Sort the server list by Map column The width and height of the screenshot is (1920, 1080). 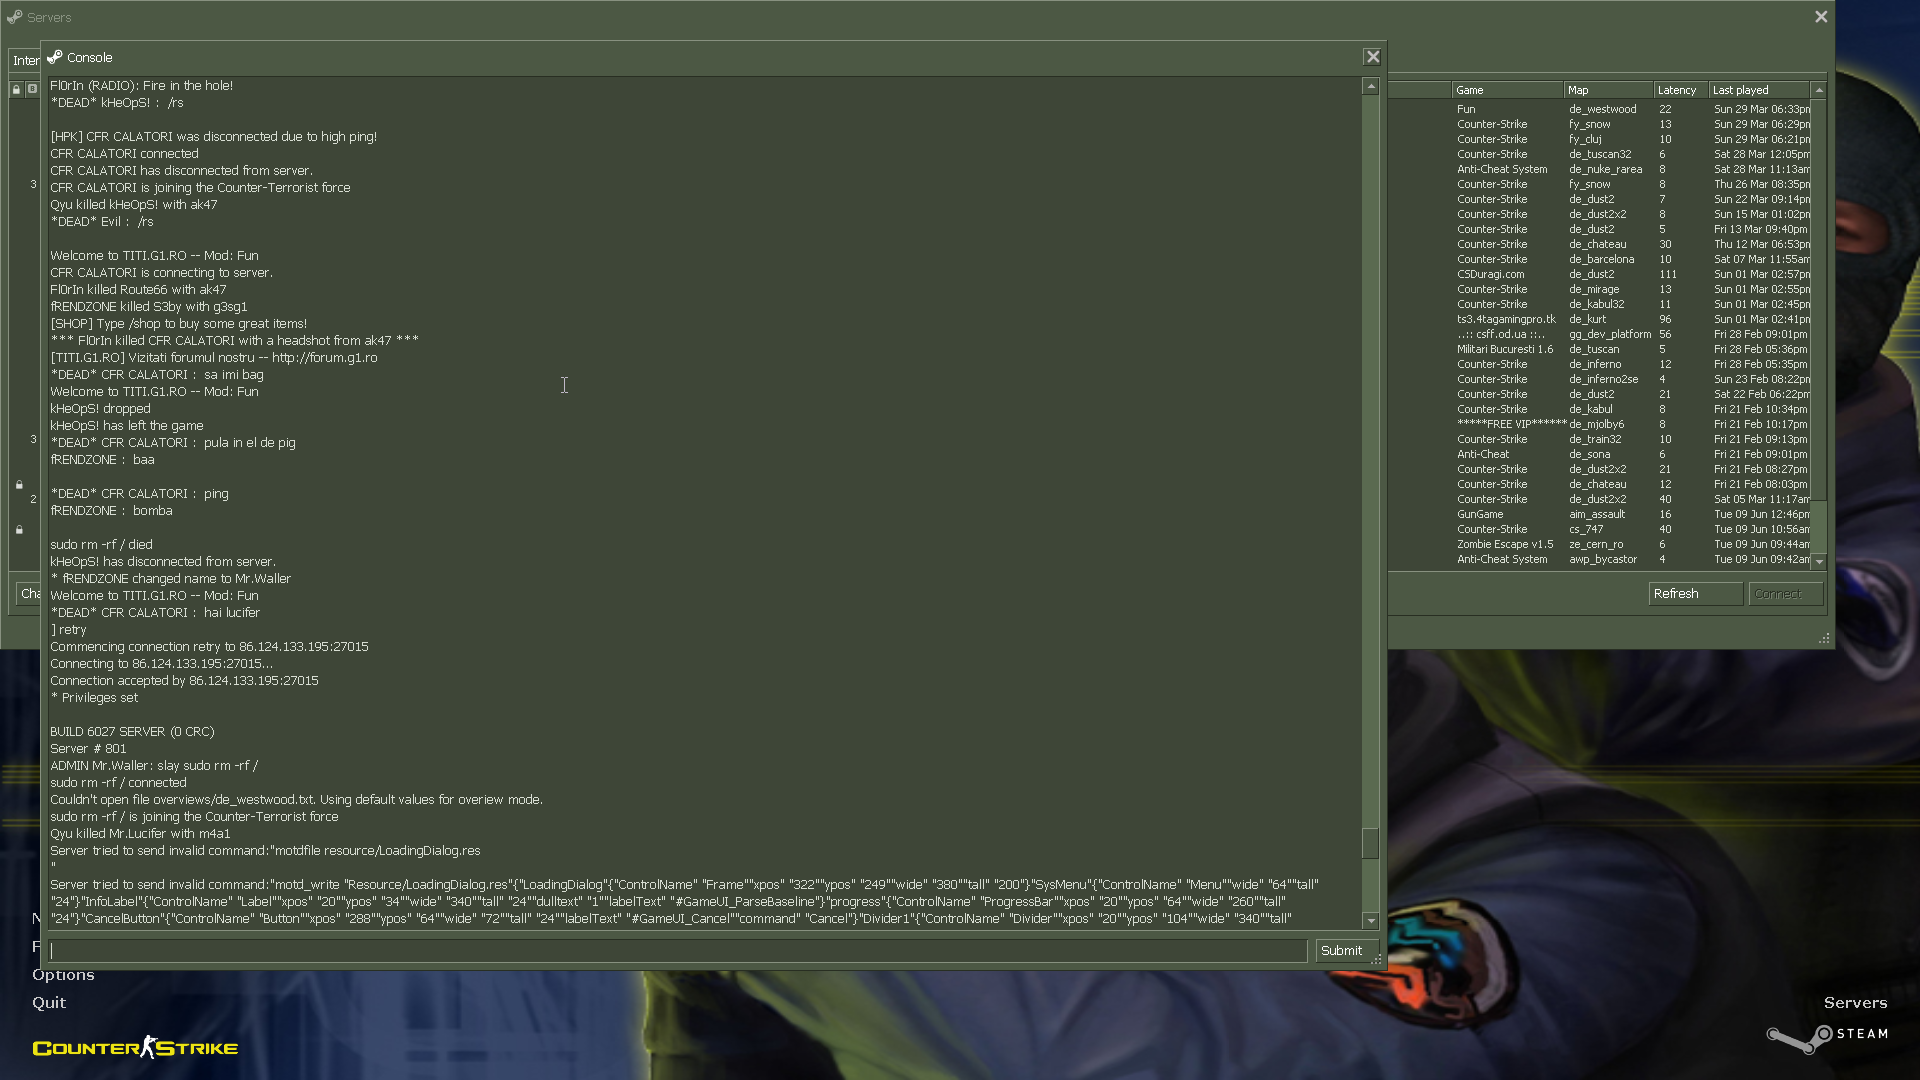pos(1608,90)
